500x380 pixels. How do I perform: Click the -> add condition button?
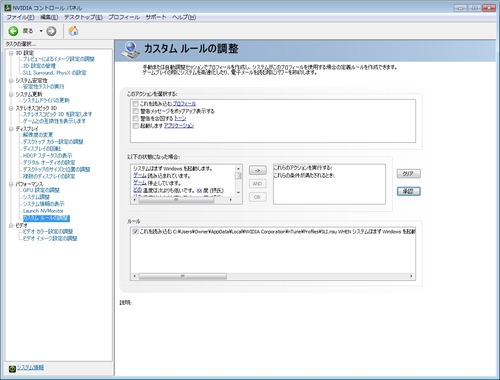pyautogui.click(x=257, y=170)
